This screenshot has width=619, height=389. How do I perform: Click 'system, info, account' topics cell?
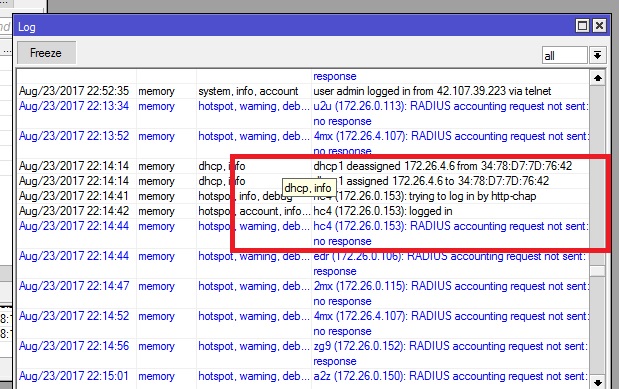coord(248,91)
